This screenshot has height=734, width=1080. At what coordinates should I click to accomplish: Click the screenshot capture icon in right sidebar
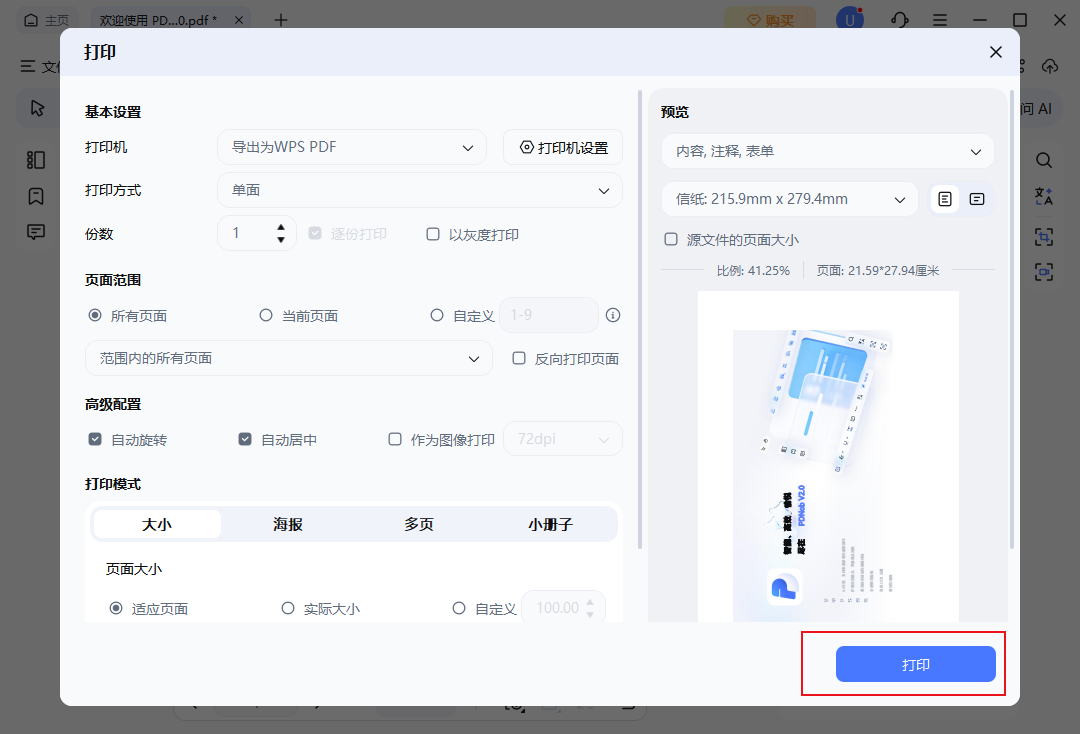pos(1043,272)
